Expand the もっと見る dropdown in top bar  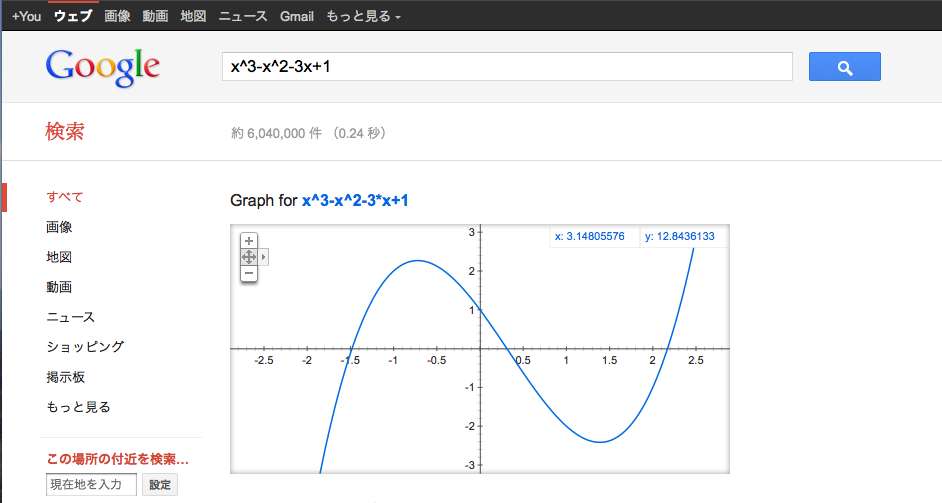click(363, 16)
